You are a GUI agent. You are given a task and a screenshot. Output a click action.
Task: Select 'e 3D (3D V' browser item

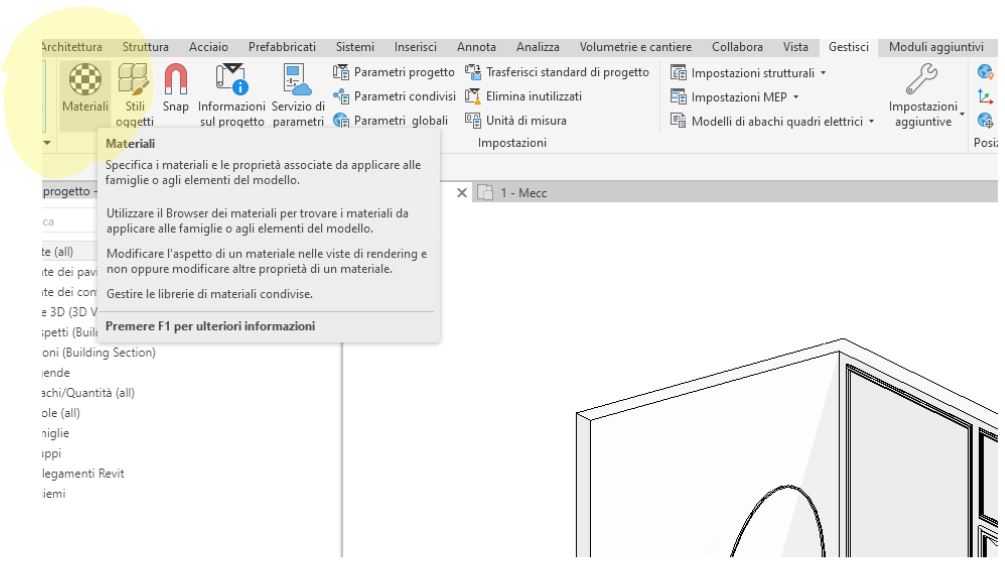tap(69, 312)
